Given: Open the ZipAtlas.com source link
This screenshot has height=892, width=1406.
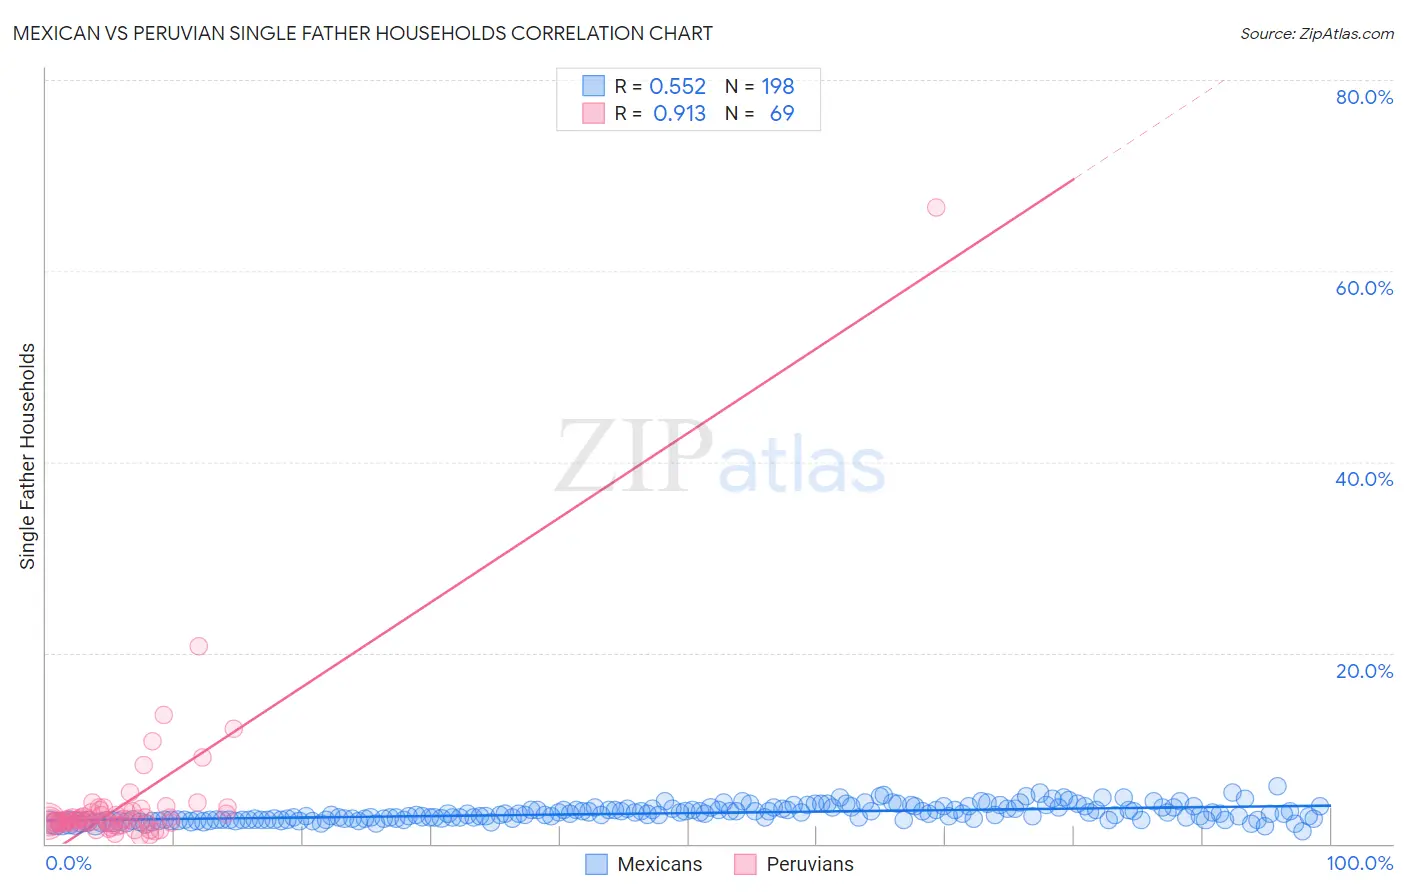Looking at the screenshot, I should [1316, 33].
